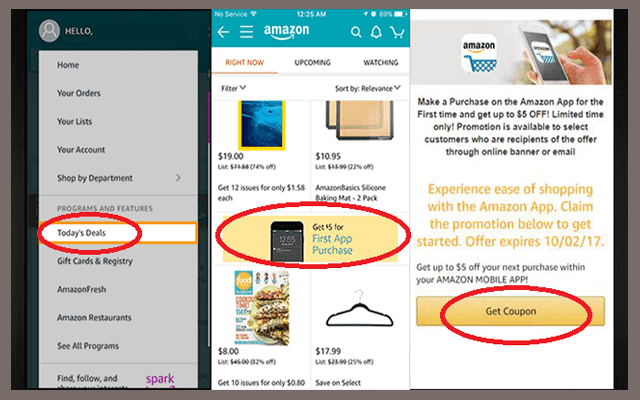Image resolution: width=640 pixels, height=400 pixels.
Task: Open Sort by Relevance dropdown
Action: tap(368, 88)
